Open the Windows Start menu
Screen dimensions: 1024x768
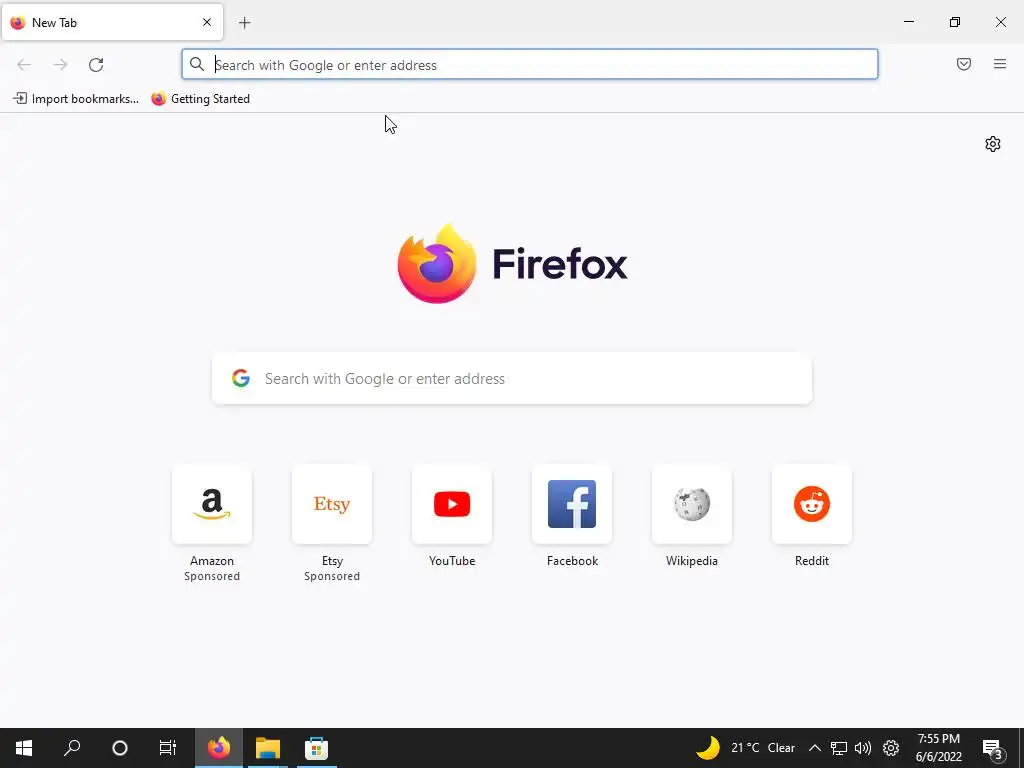coord(24,748)
